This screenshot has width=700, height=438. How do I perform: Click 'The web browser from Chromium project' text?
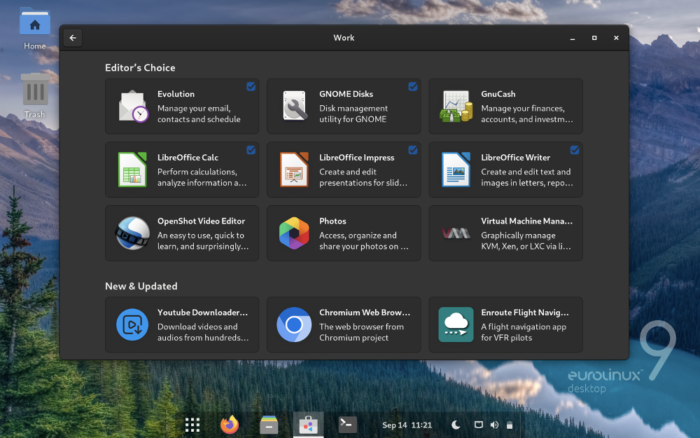(361, 332)
